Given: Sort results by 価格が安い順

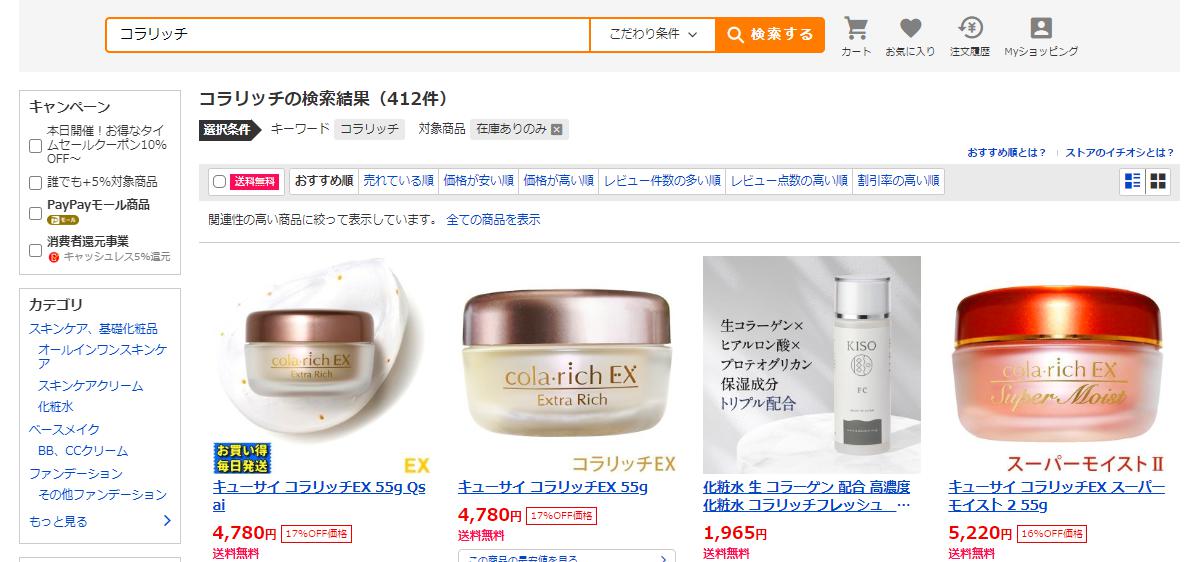Looking at the screenshot, I should tap(478, 181).
